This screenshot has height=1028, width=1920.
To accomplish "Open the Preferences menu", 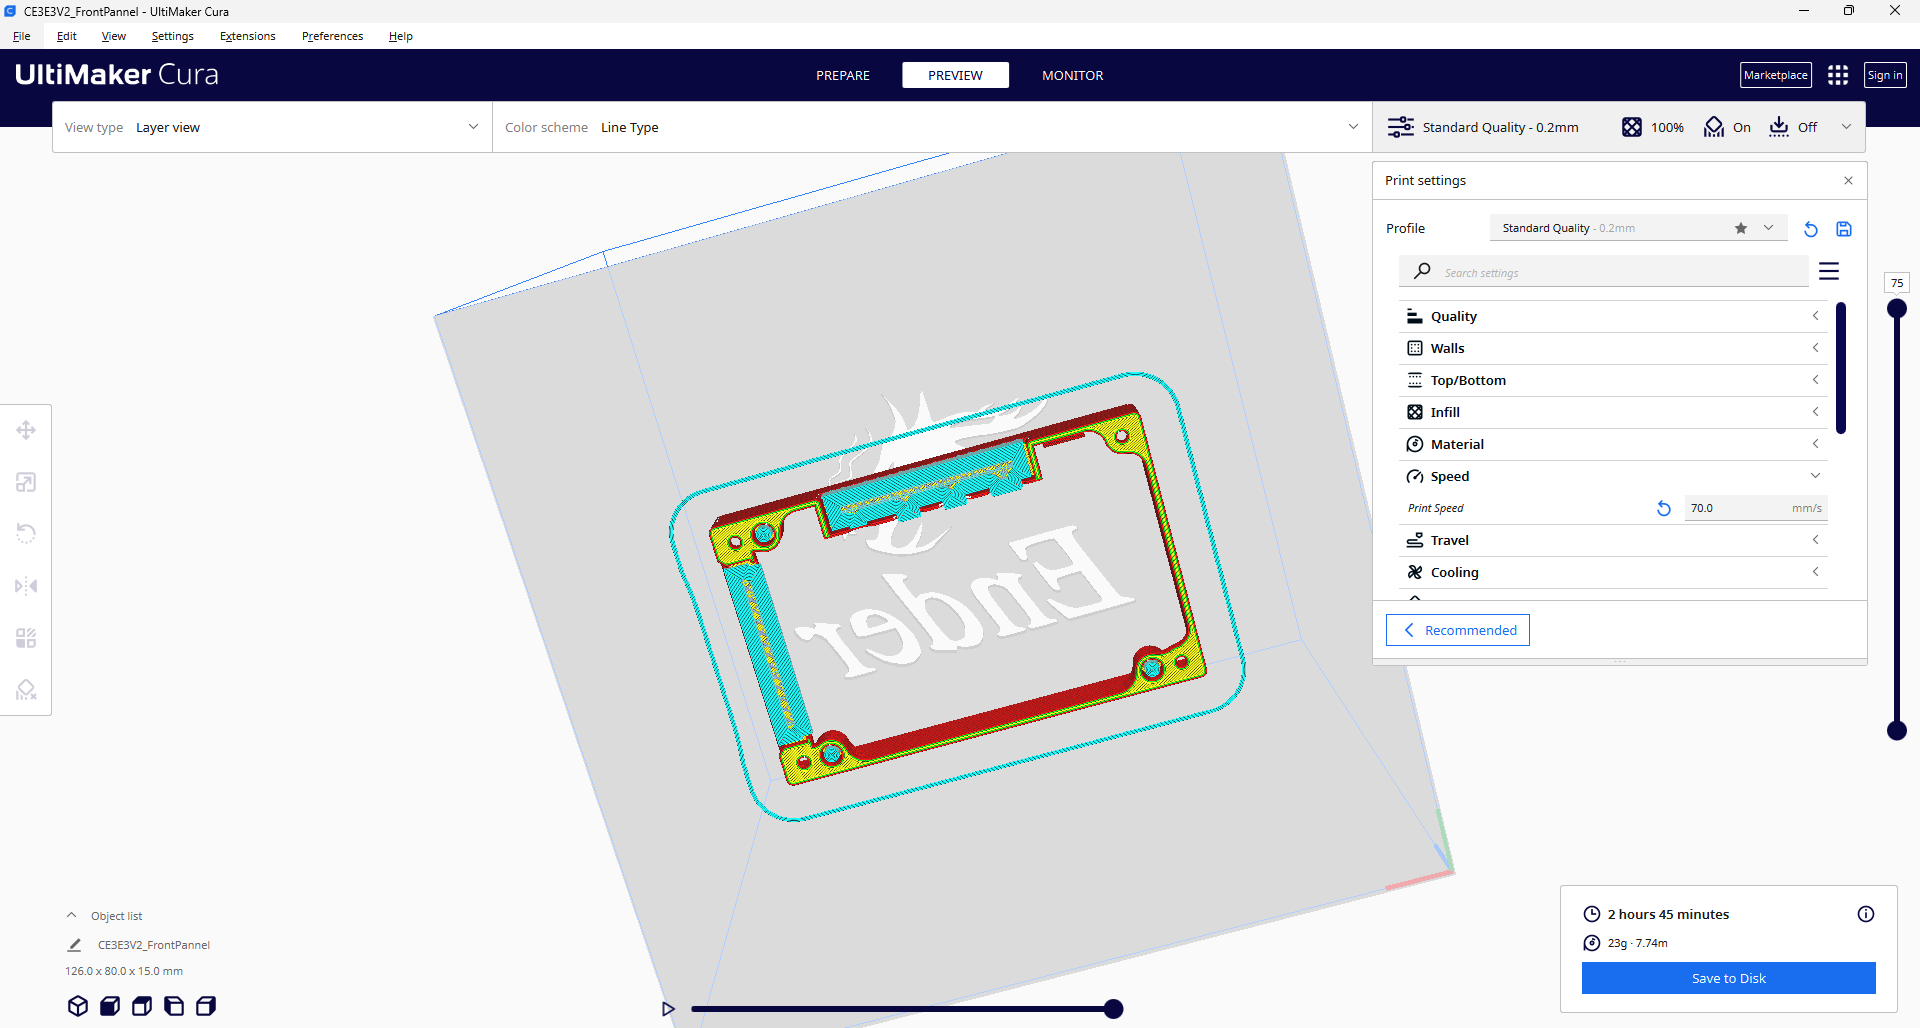I will [333, 36].
